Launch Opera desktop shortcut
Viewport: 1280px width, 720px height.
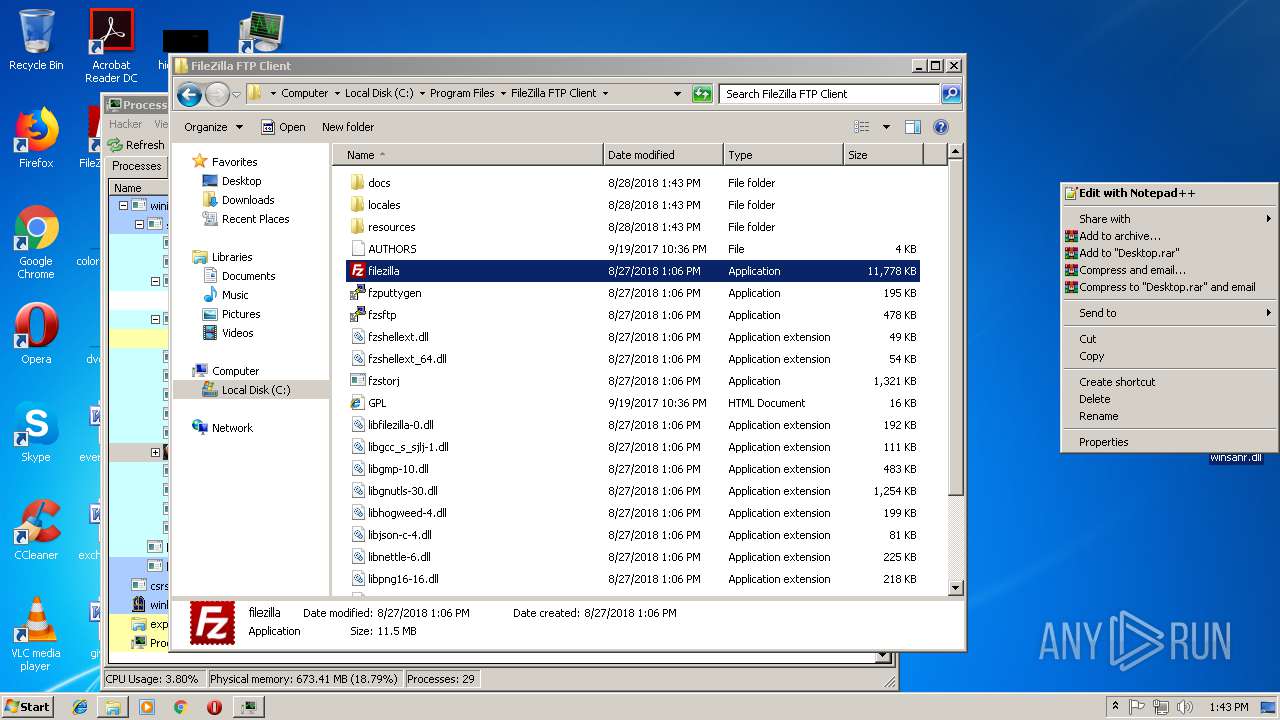click(36, 334)
